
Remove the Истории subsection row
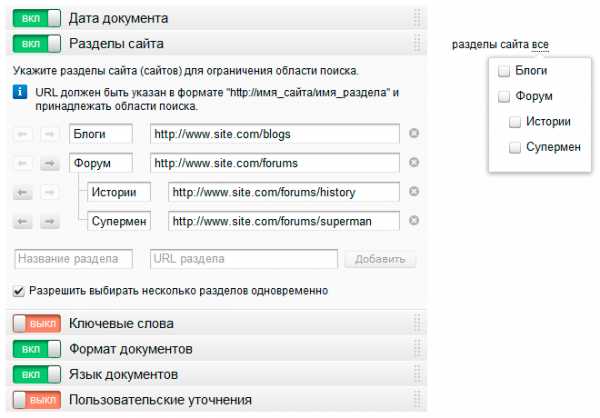(414, 191)
